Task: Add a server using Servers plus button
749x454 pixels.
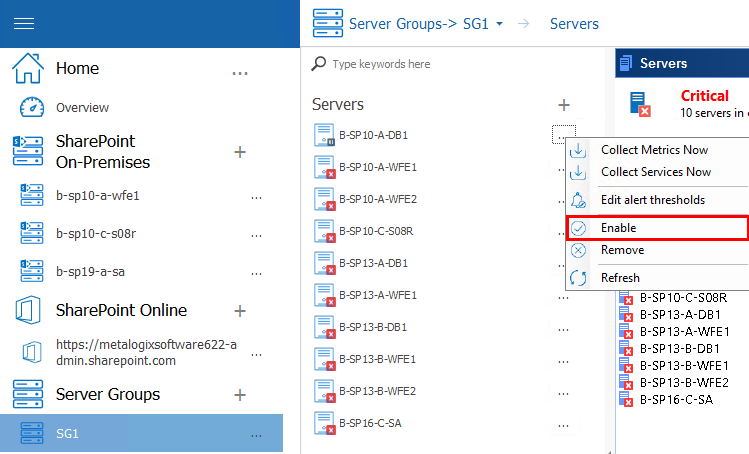Action: (x=564, y=105)
